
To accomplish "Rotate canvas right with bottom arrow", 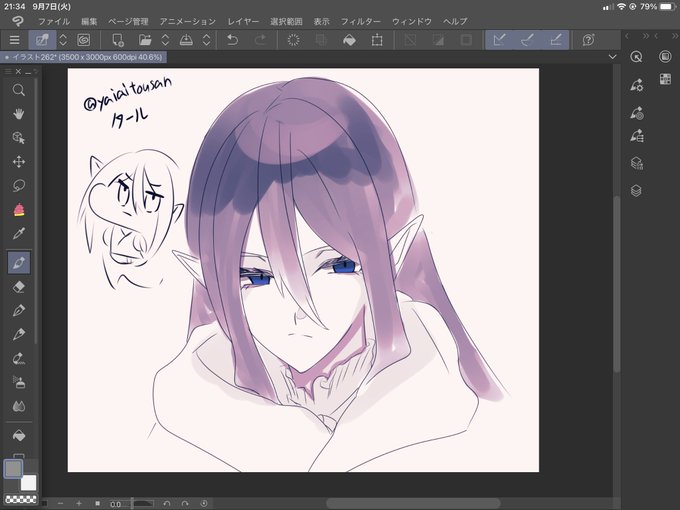I will [185, 503].
